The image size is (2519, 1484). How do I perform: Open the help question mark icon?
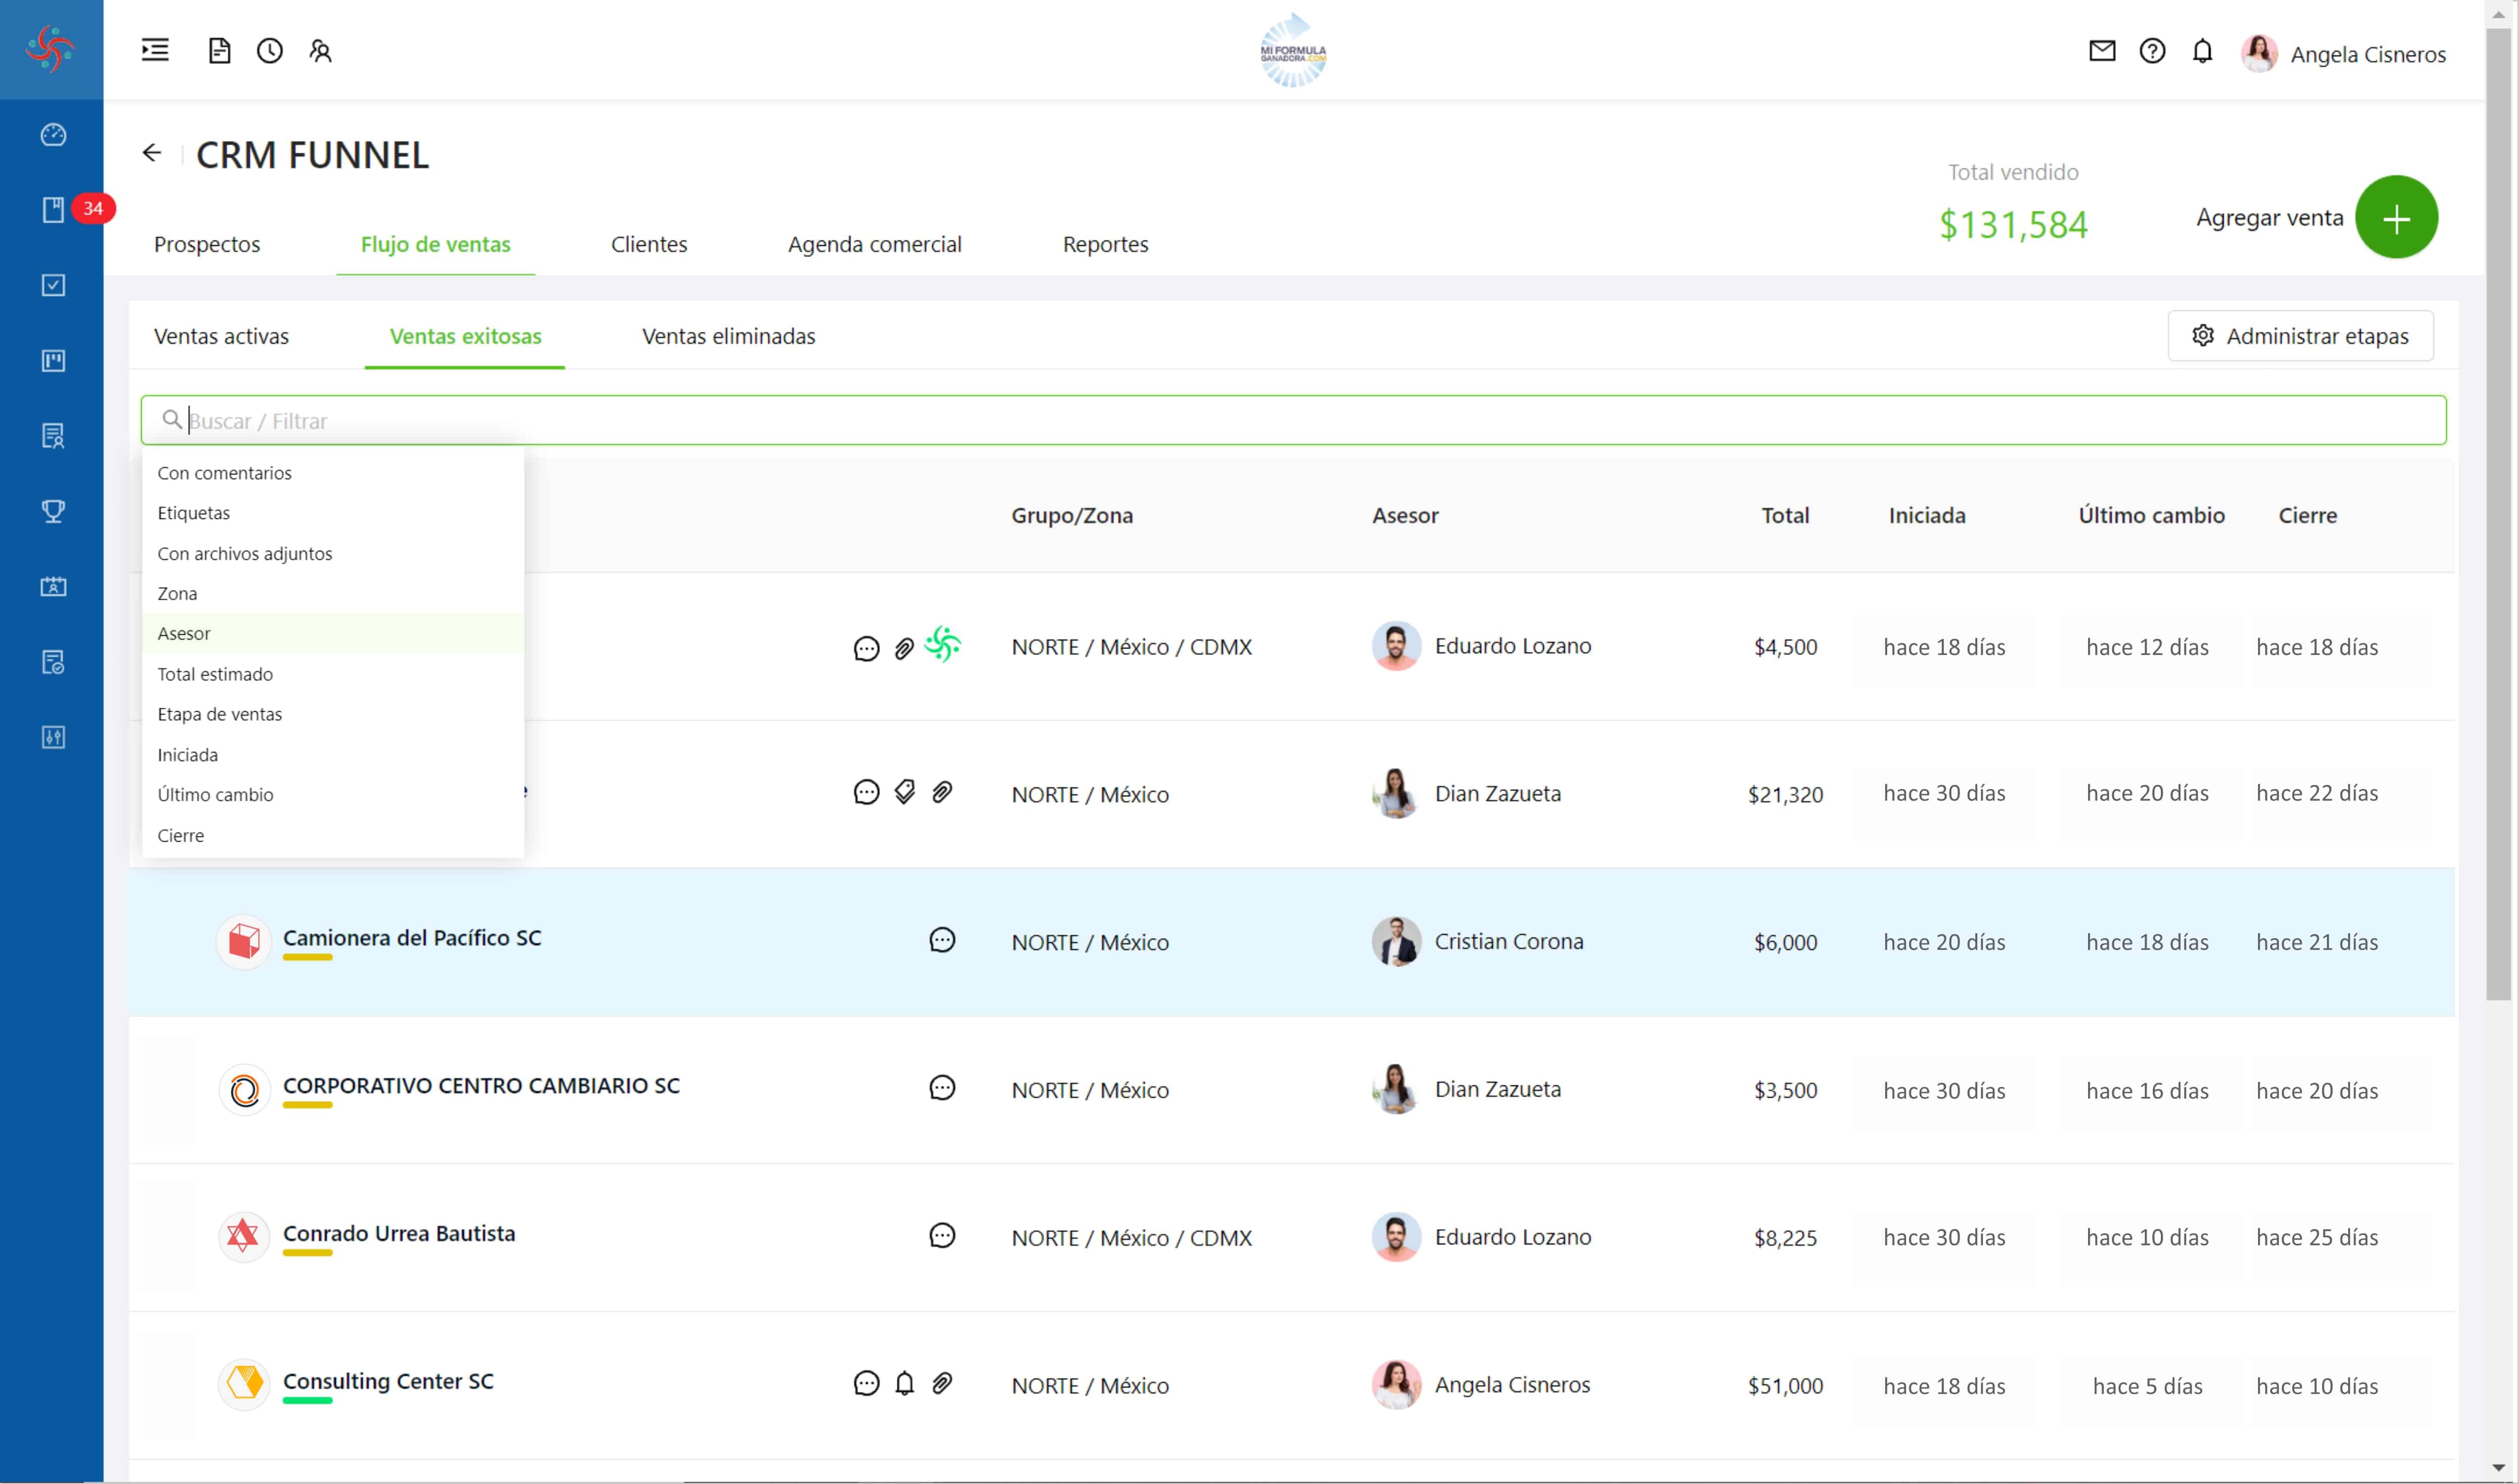[2152, 50]
